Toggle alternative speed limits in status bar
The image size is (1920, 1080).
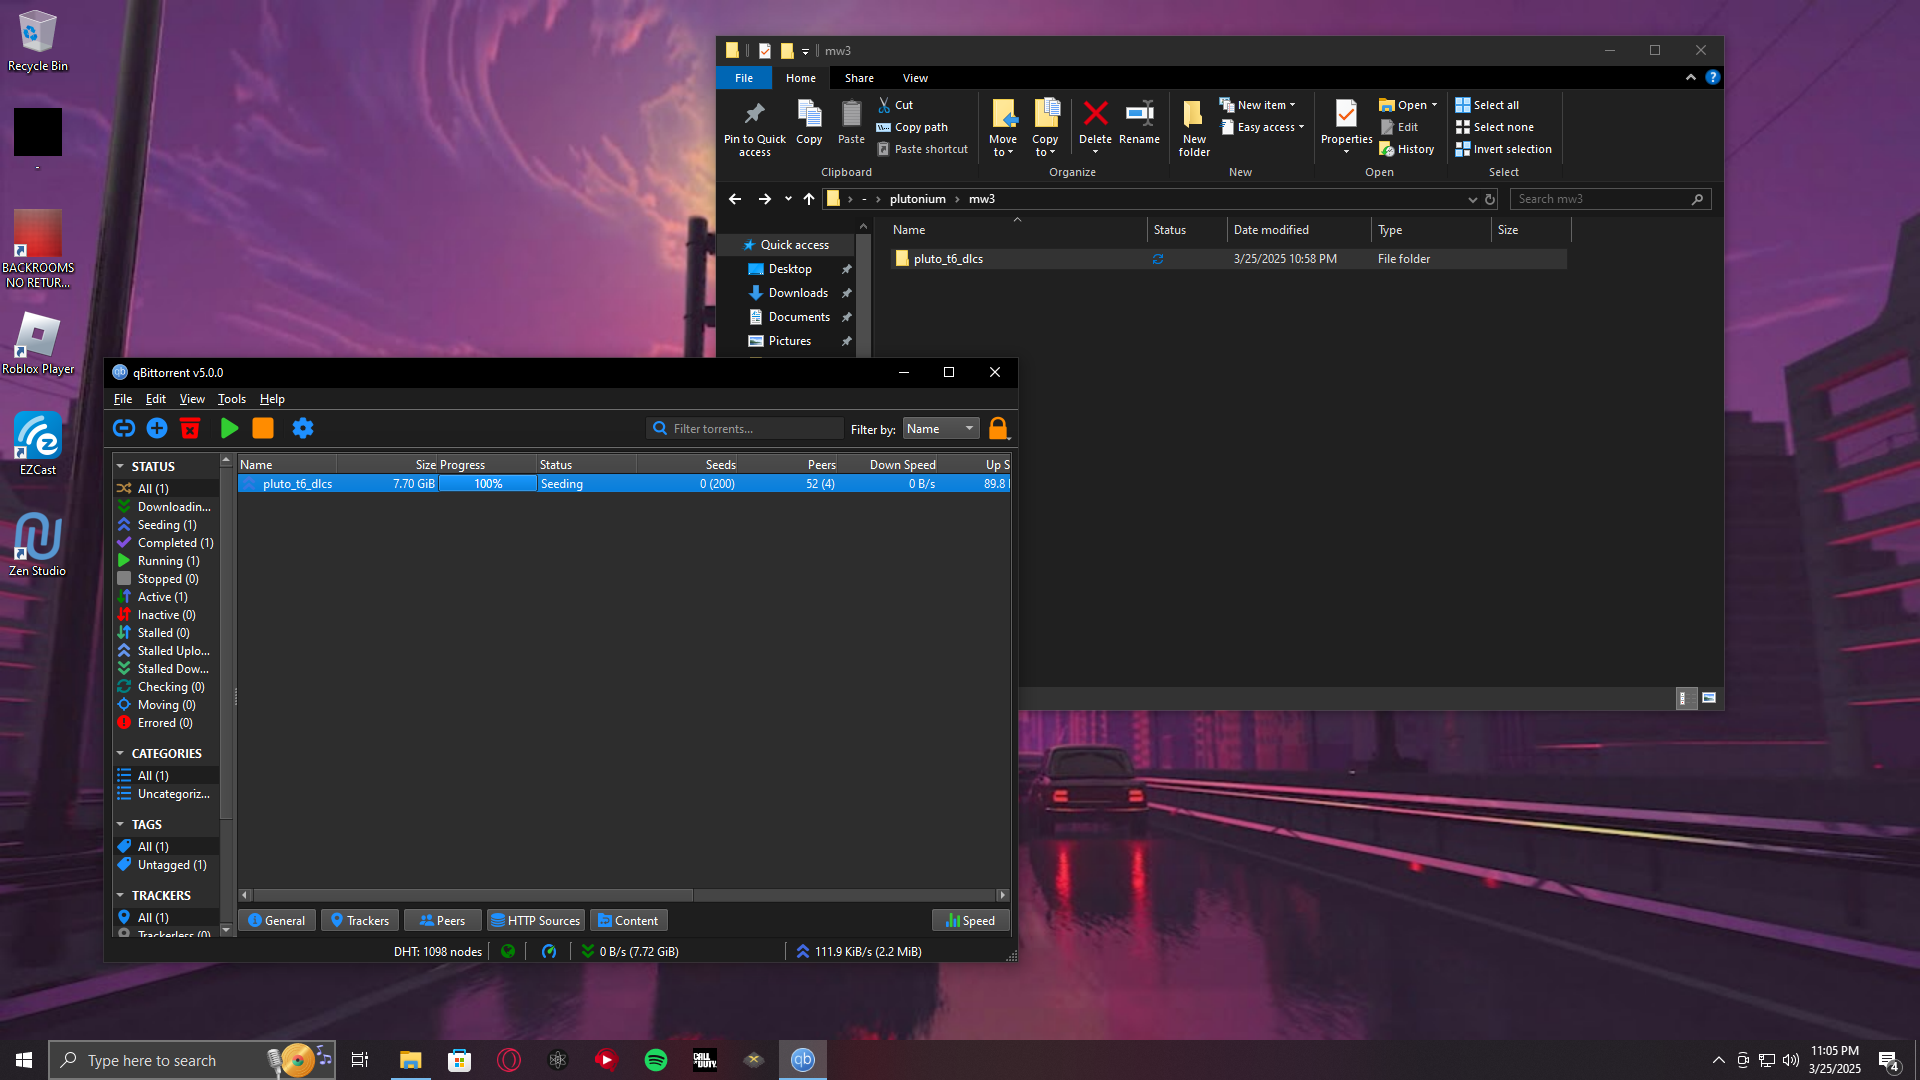pyautogui.click(x=549, y=951)
